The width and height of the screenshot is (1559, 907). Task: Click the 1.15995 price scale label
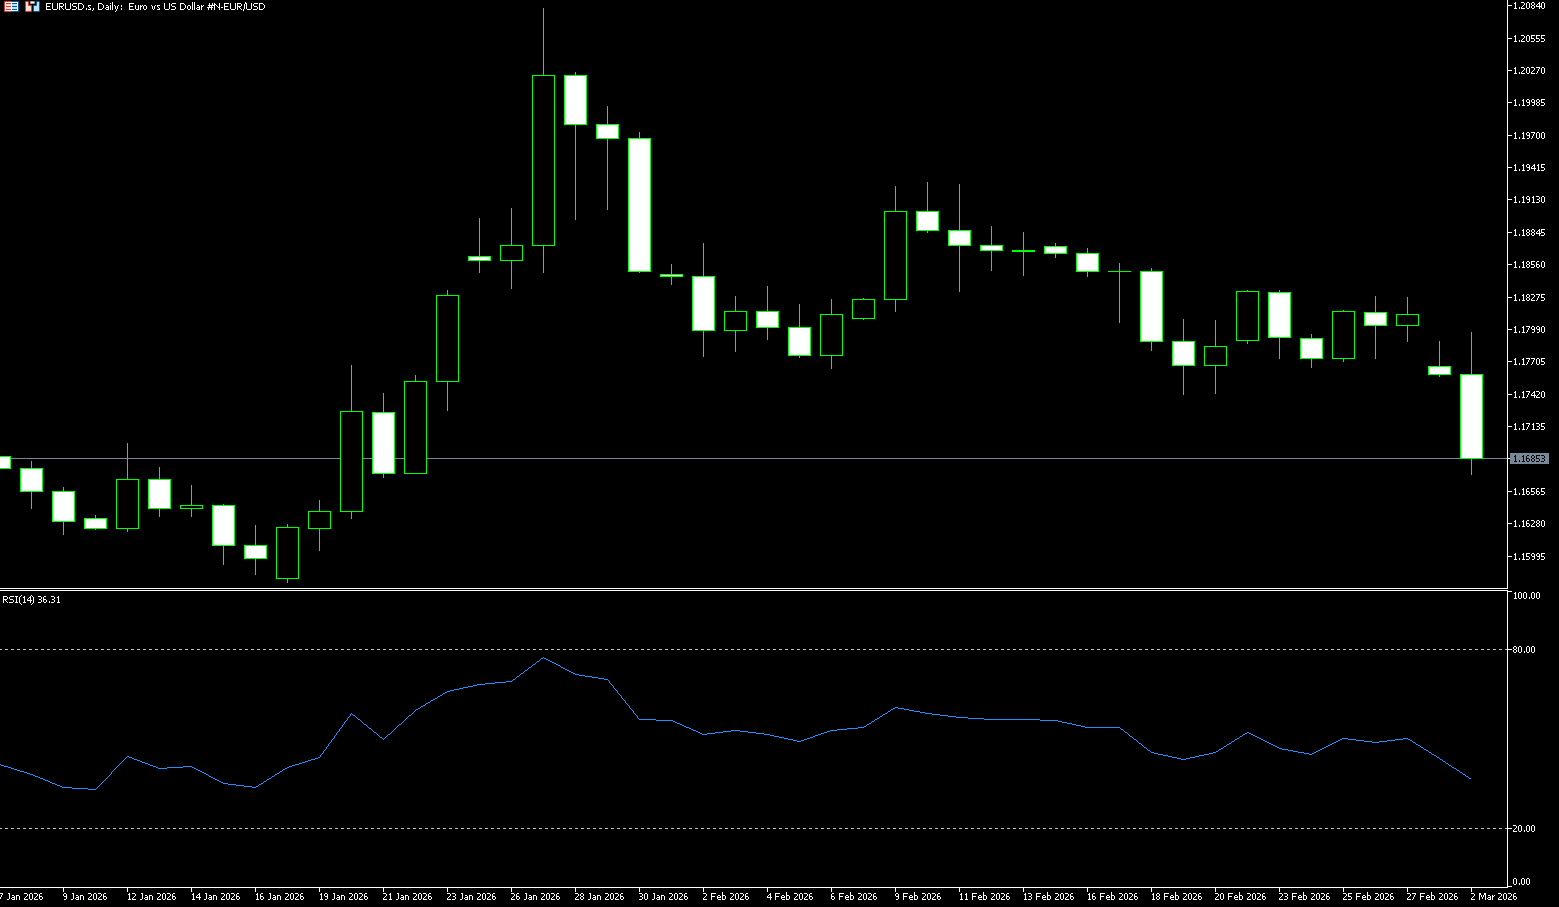(1530, 556)
